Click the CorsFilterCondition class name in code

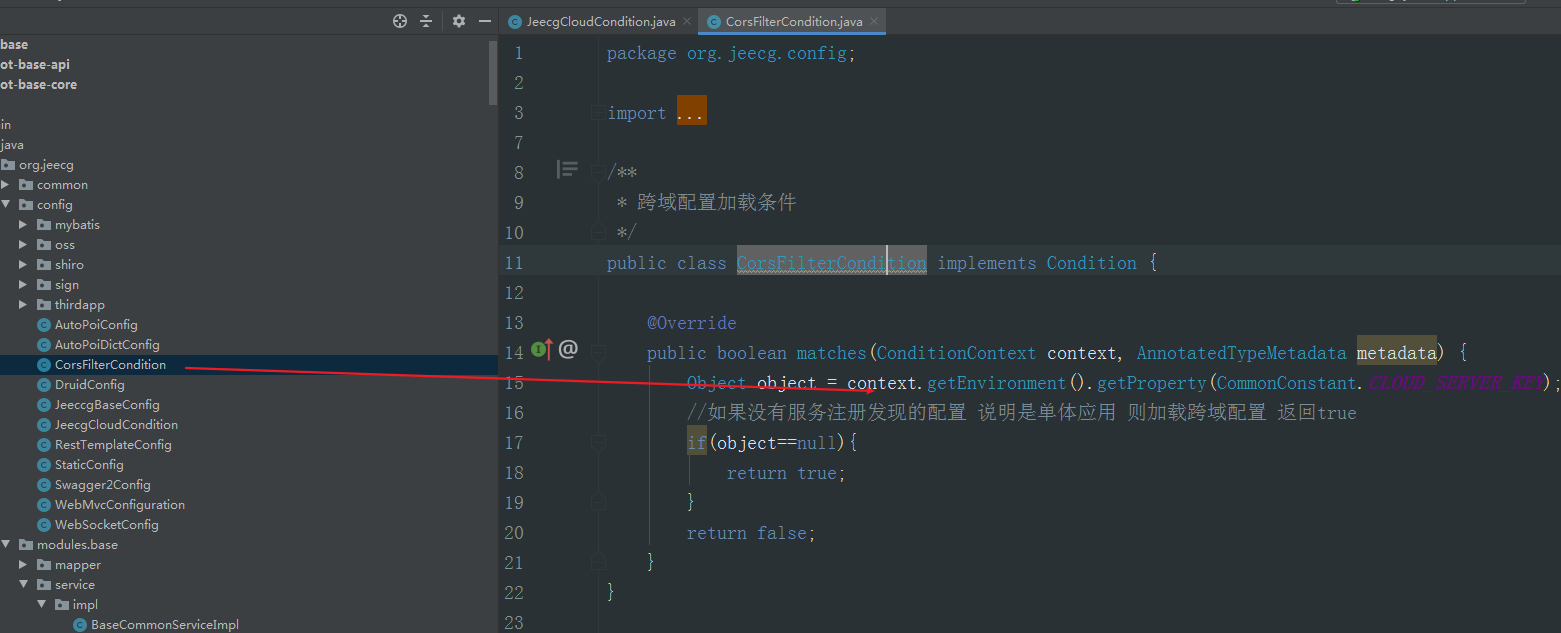tap(831, 263)
